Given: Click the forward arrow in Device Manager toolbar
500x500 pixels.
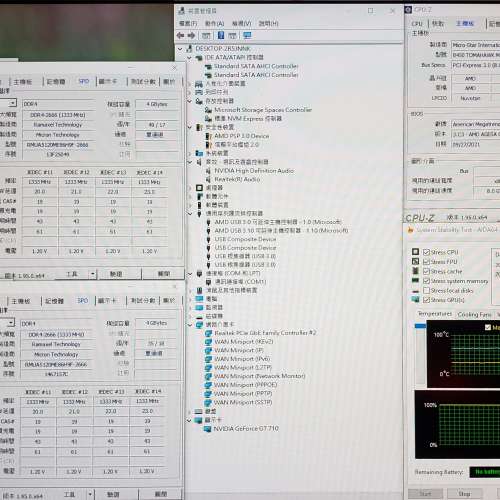Looking at the screenshot, I should (x=192, y=35).
